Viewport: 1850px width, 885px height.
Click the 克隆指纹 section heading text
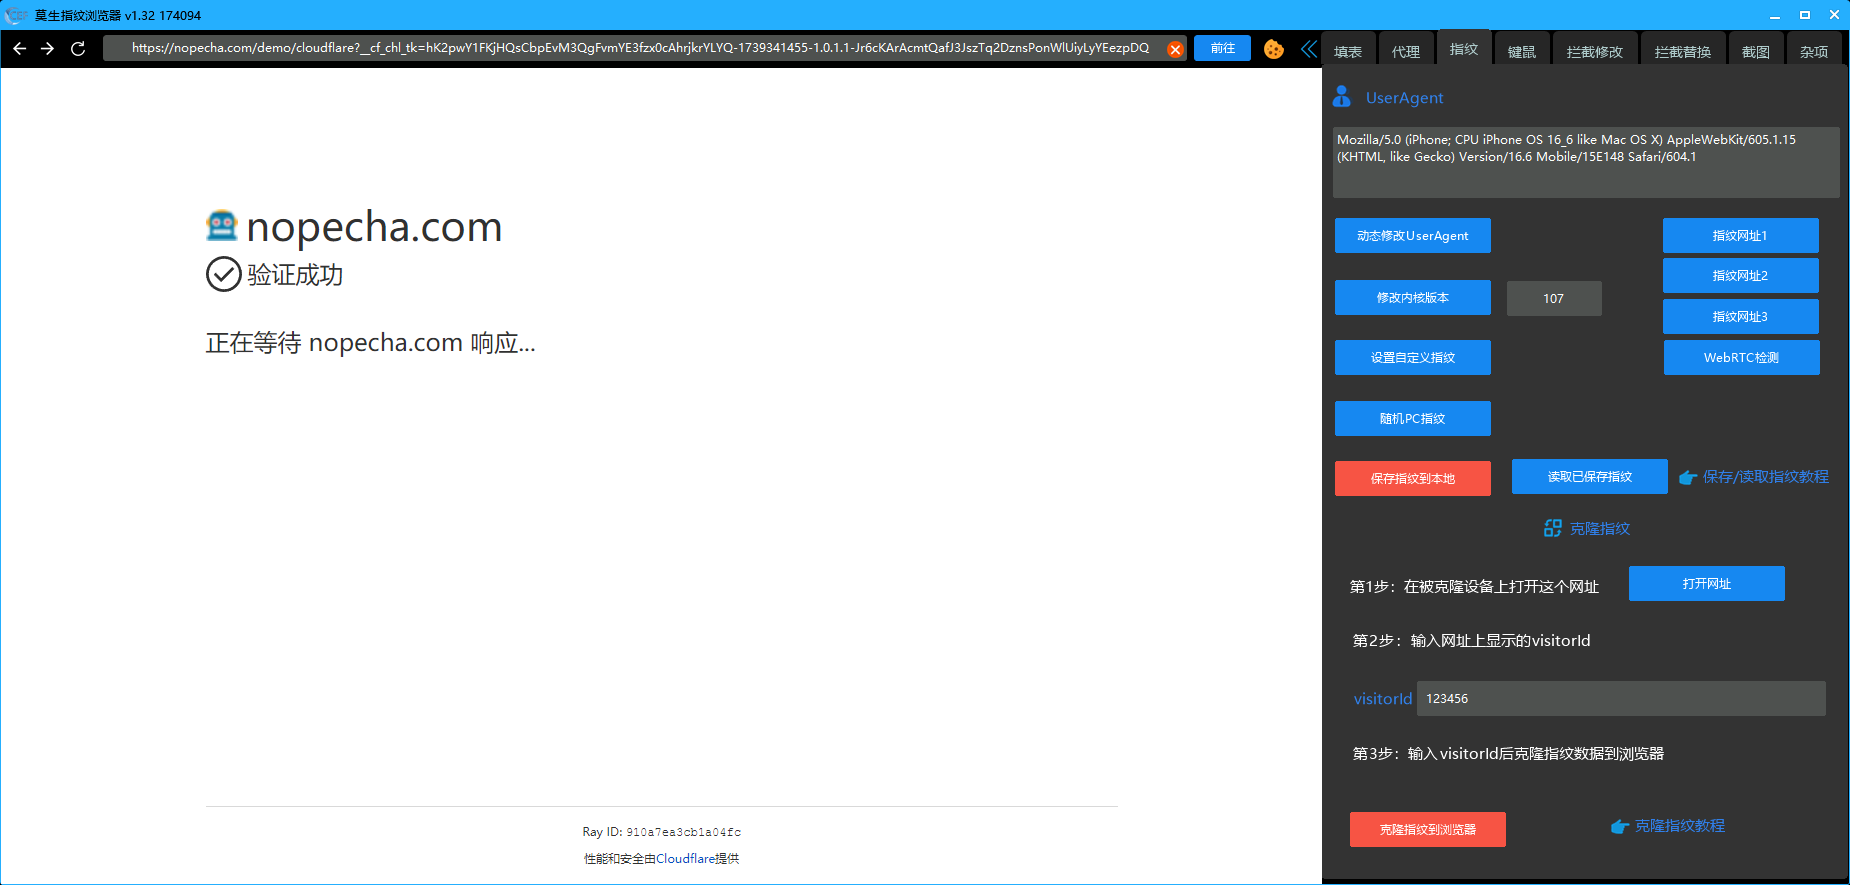point(1599,529)
